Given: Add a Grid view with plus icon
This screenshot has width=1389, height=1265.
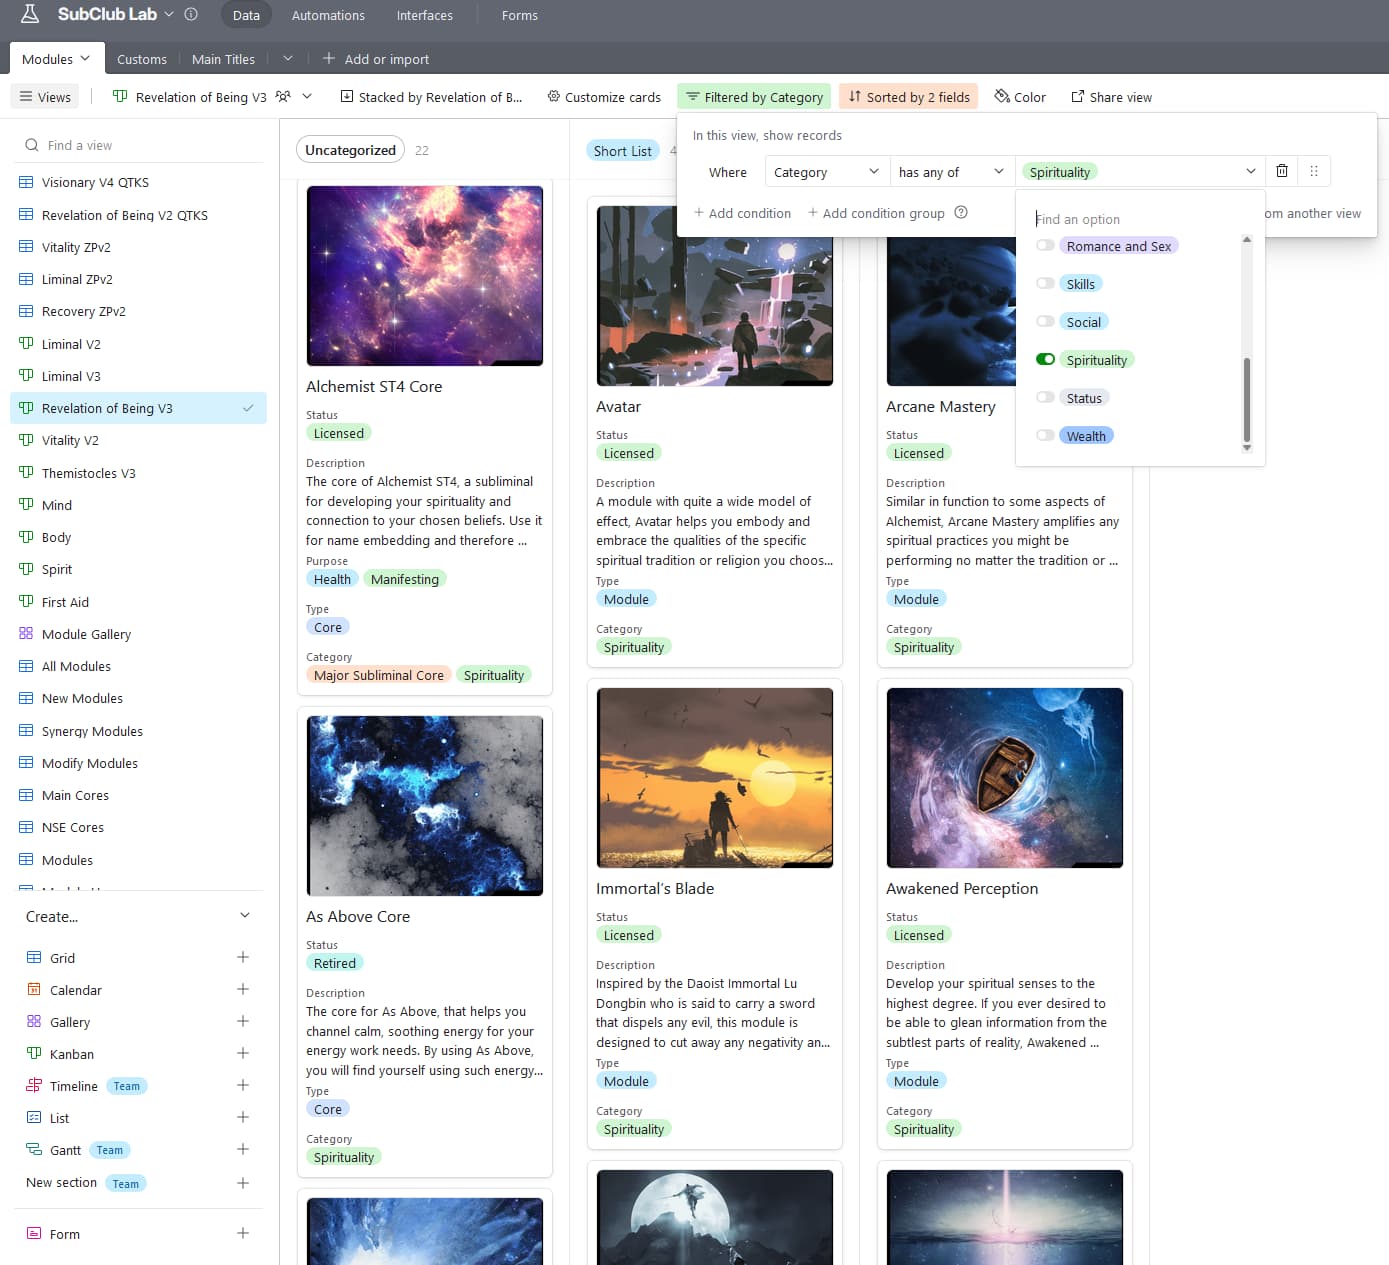Looking at the screenshot, I should 243,957.
